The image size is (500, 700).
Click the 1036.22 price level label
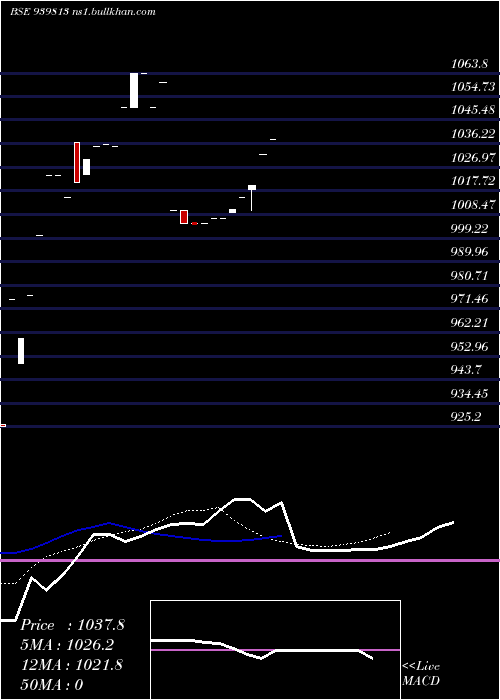tap(473, 133)
